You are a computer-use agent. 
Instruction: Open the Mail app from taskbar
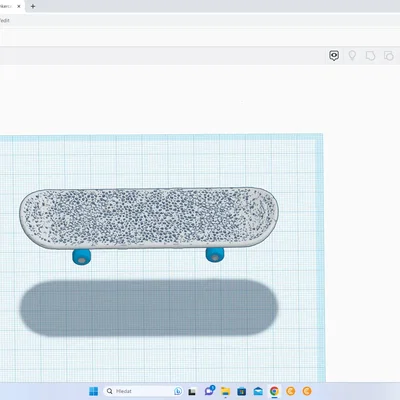point(258,391)
